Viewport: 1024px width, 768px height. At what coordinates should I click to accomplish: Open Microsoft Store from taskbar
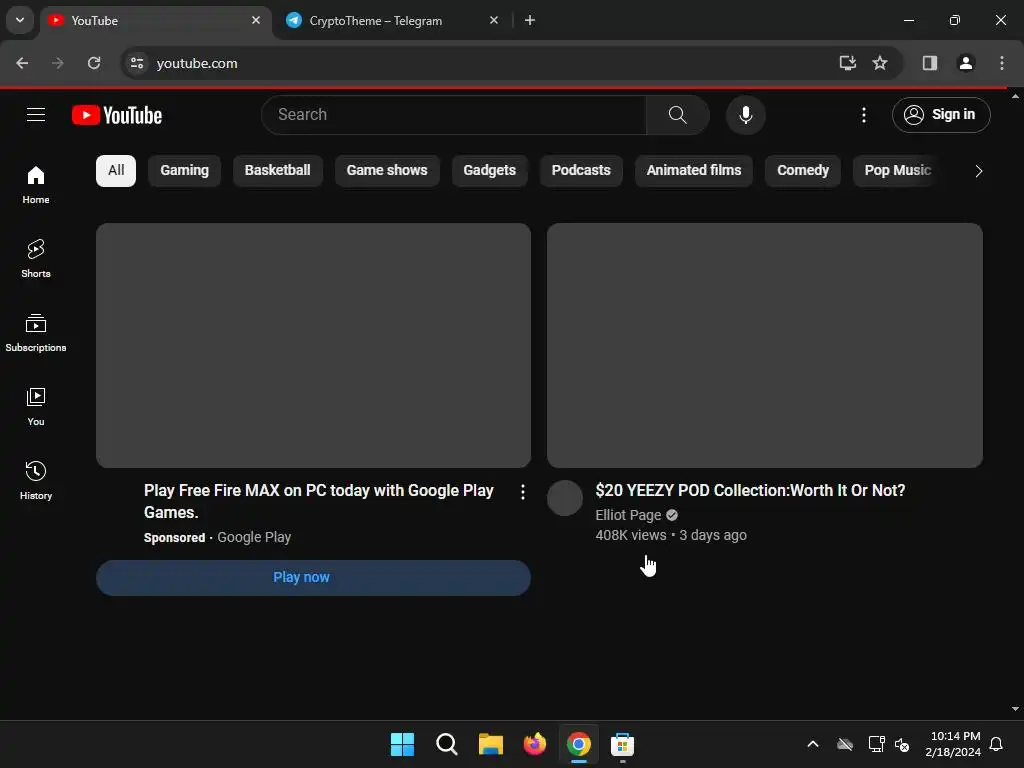[x=622, y=744]
